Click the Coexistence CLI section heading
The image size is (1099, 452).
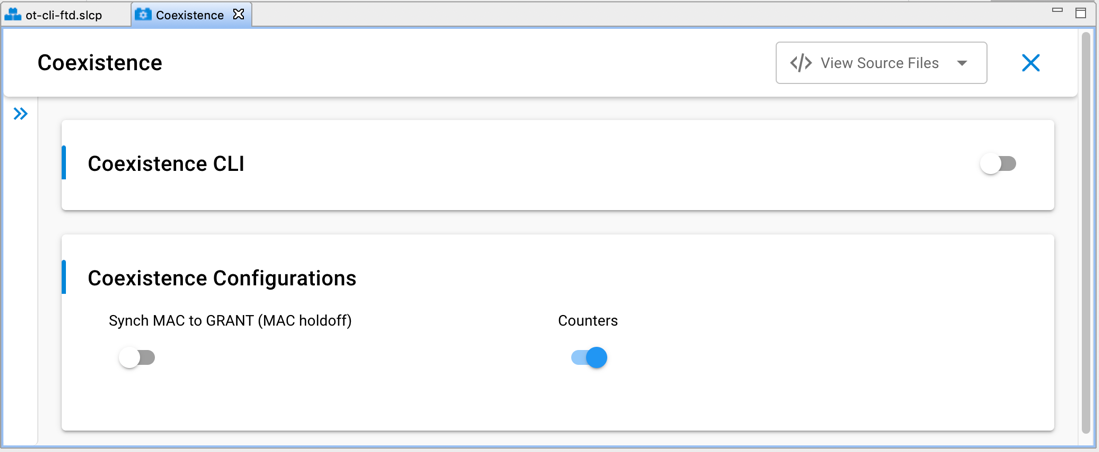[x=166, y=164]
